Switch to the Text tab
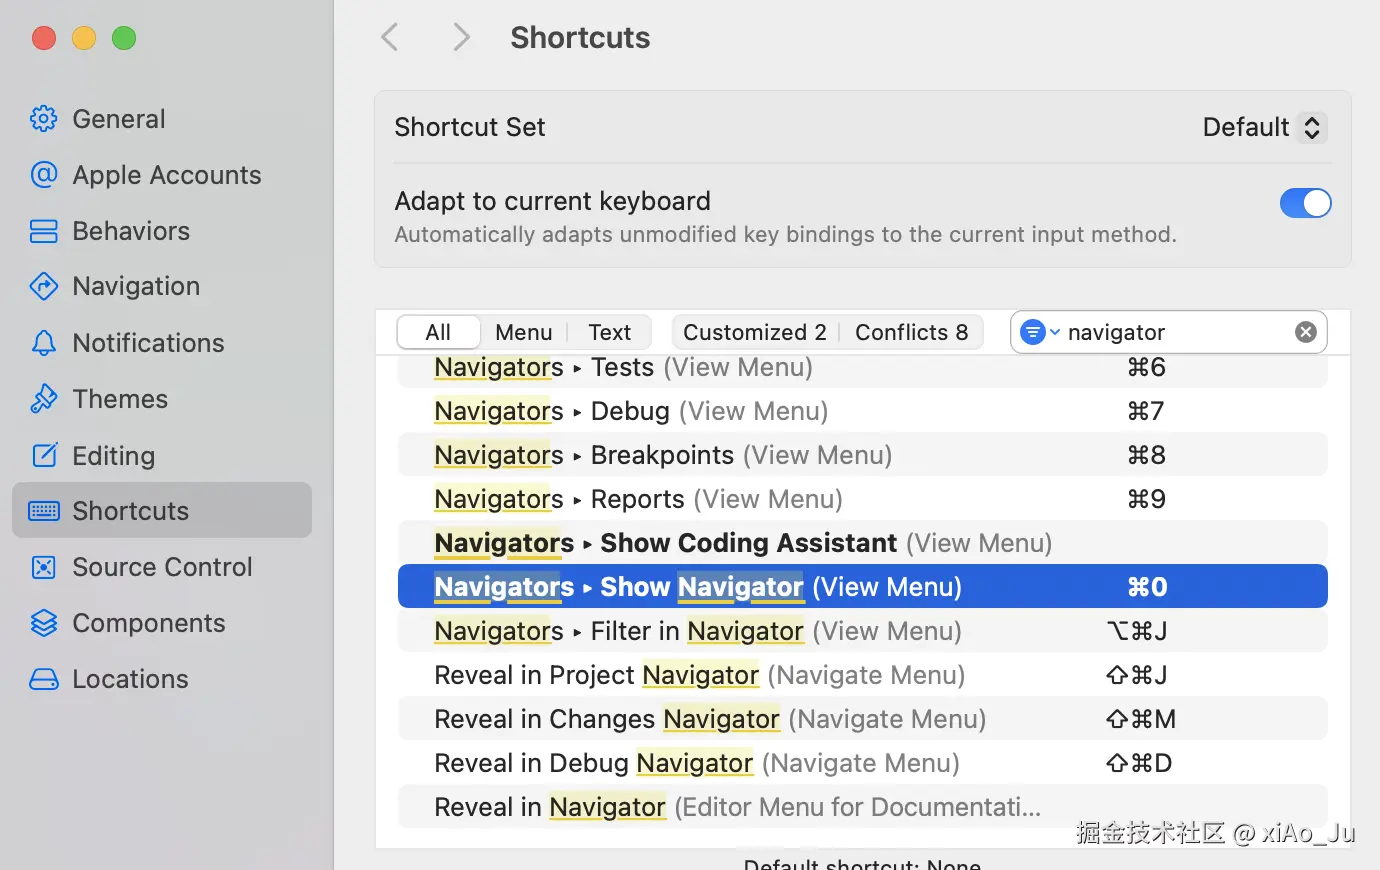 coord(609,332)
